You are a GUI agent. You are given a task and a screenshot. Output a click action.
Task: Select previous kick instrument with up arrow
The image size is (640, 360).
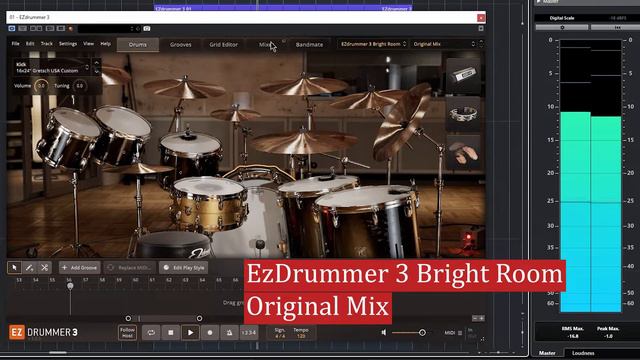97,63
